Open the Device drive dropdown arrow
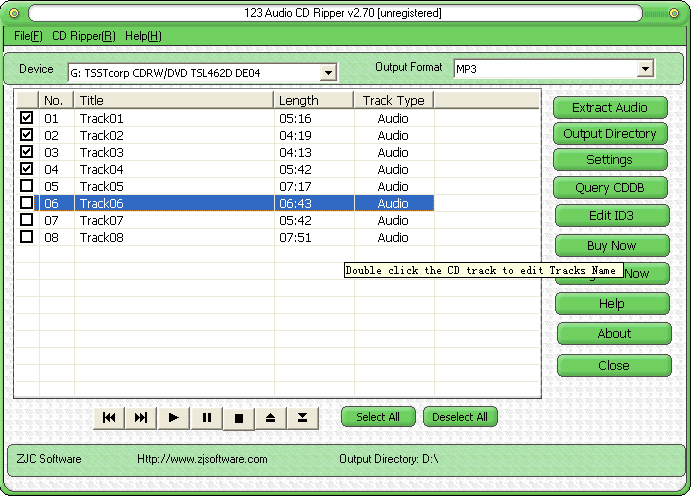Viewport: 695px width, 499px height. click(328, 73)
